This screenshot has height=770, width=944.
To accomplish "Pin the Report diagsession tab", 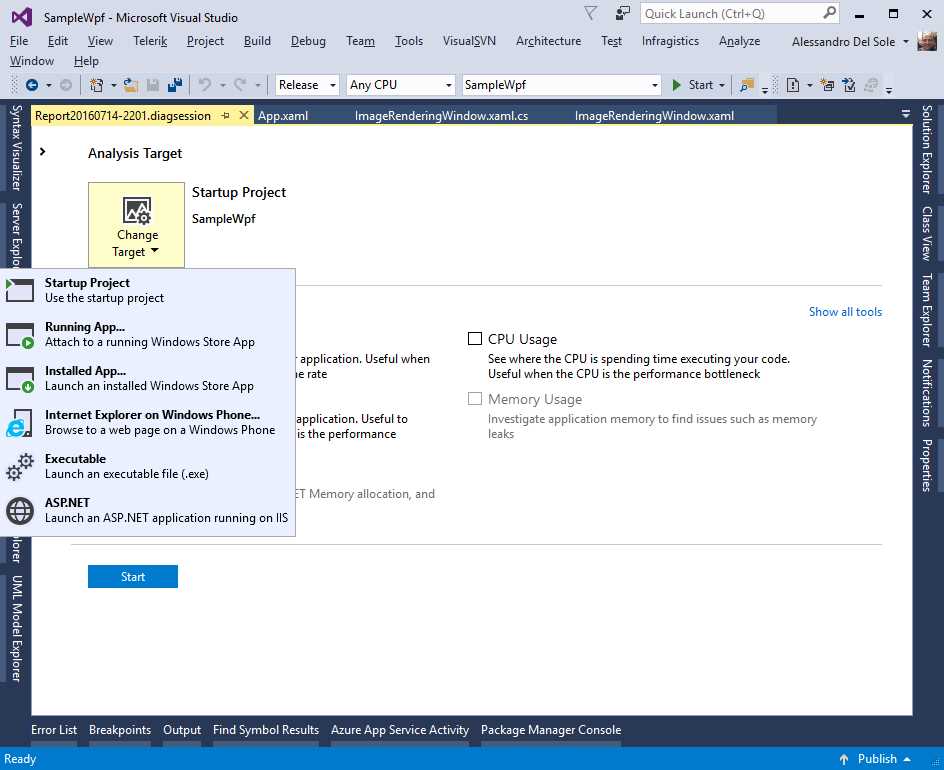I will [226, 116].
